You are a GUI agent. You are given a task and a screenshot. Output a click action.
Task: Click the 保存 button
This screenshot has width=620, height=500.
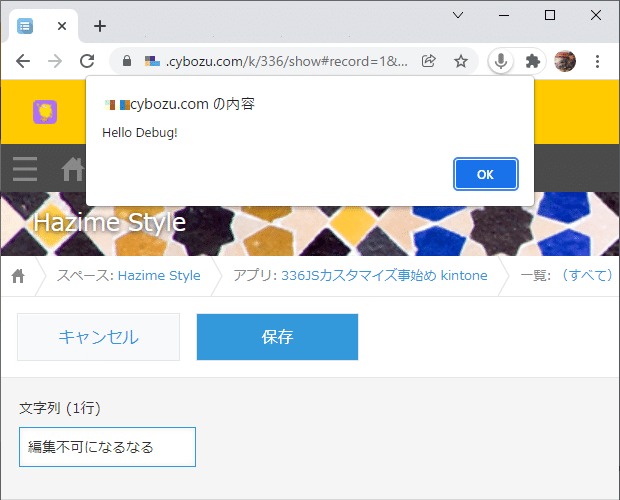[x=277, y=337]
